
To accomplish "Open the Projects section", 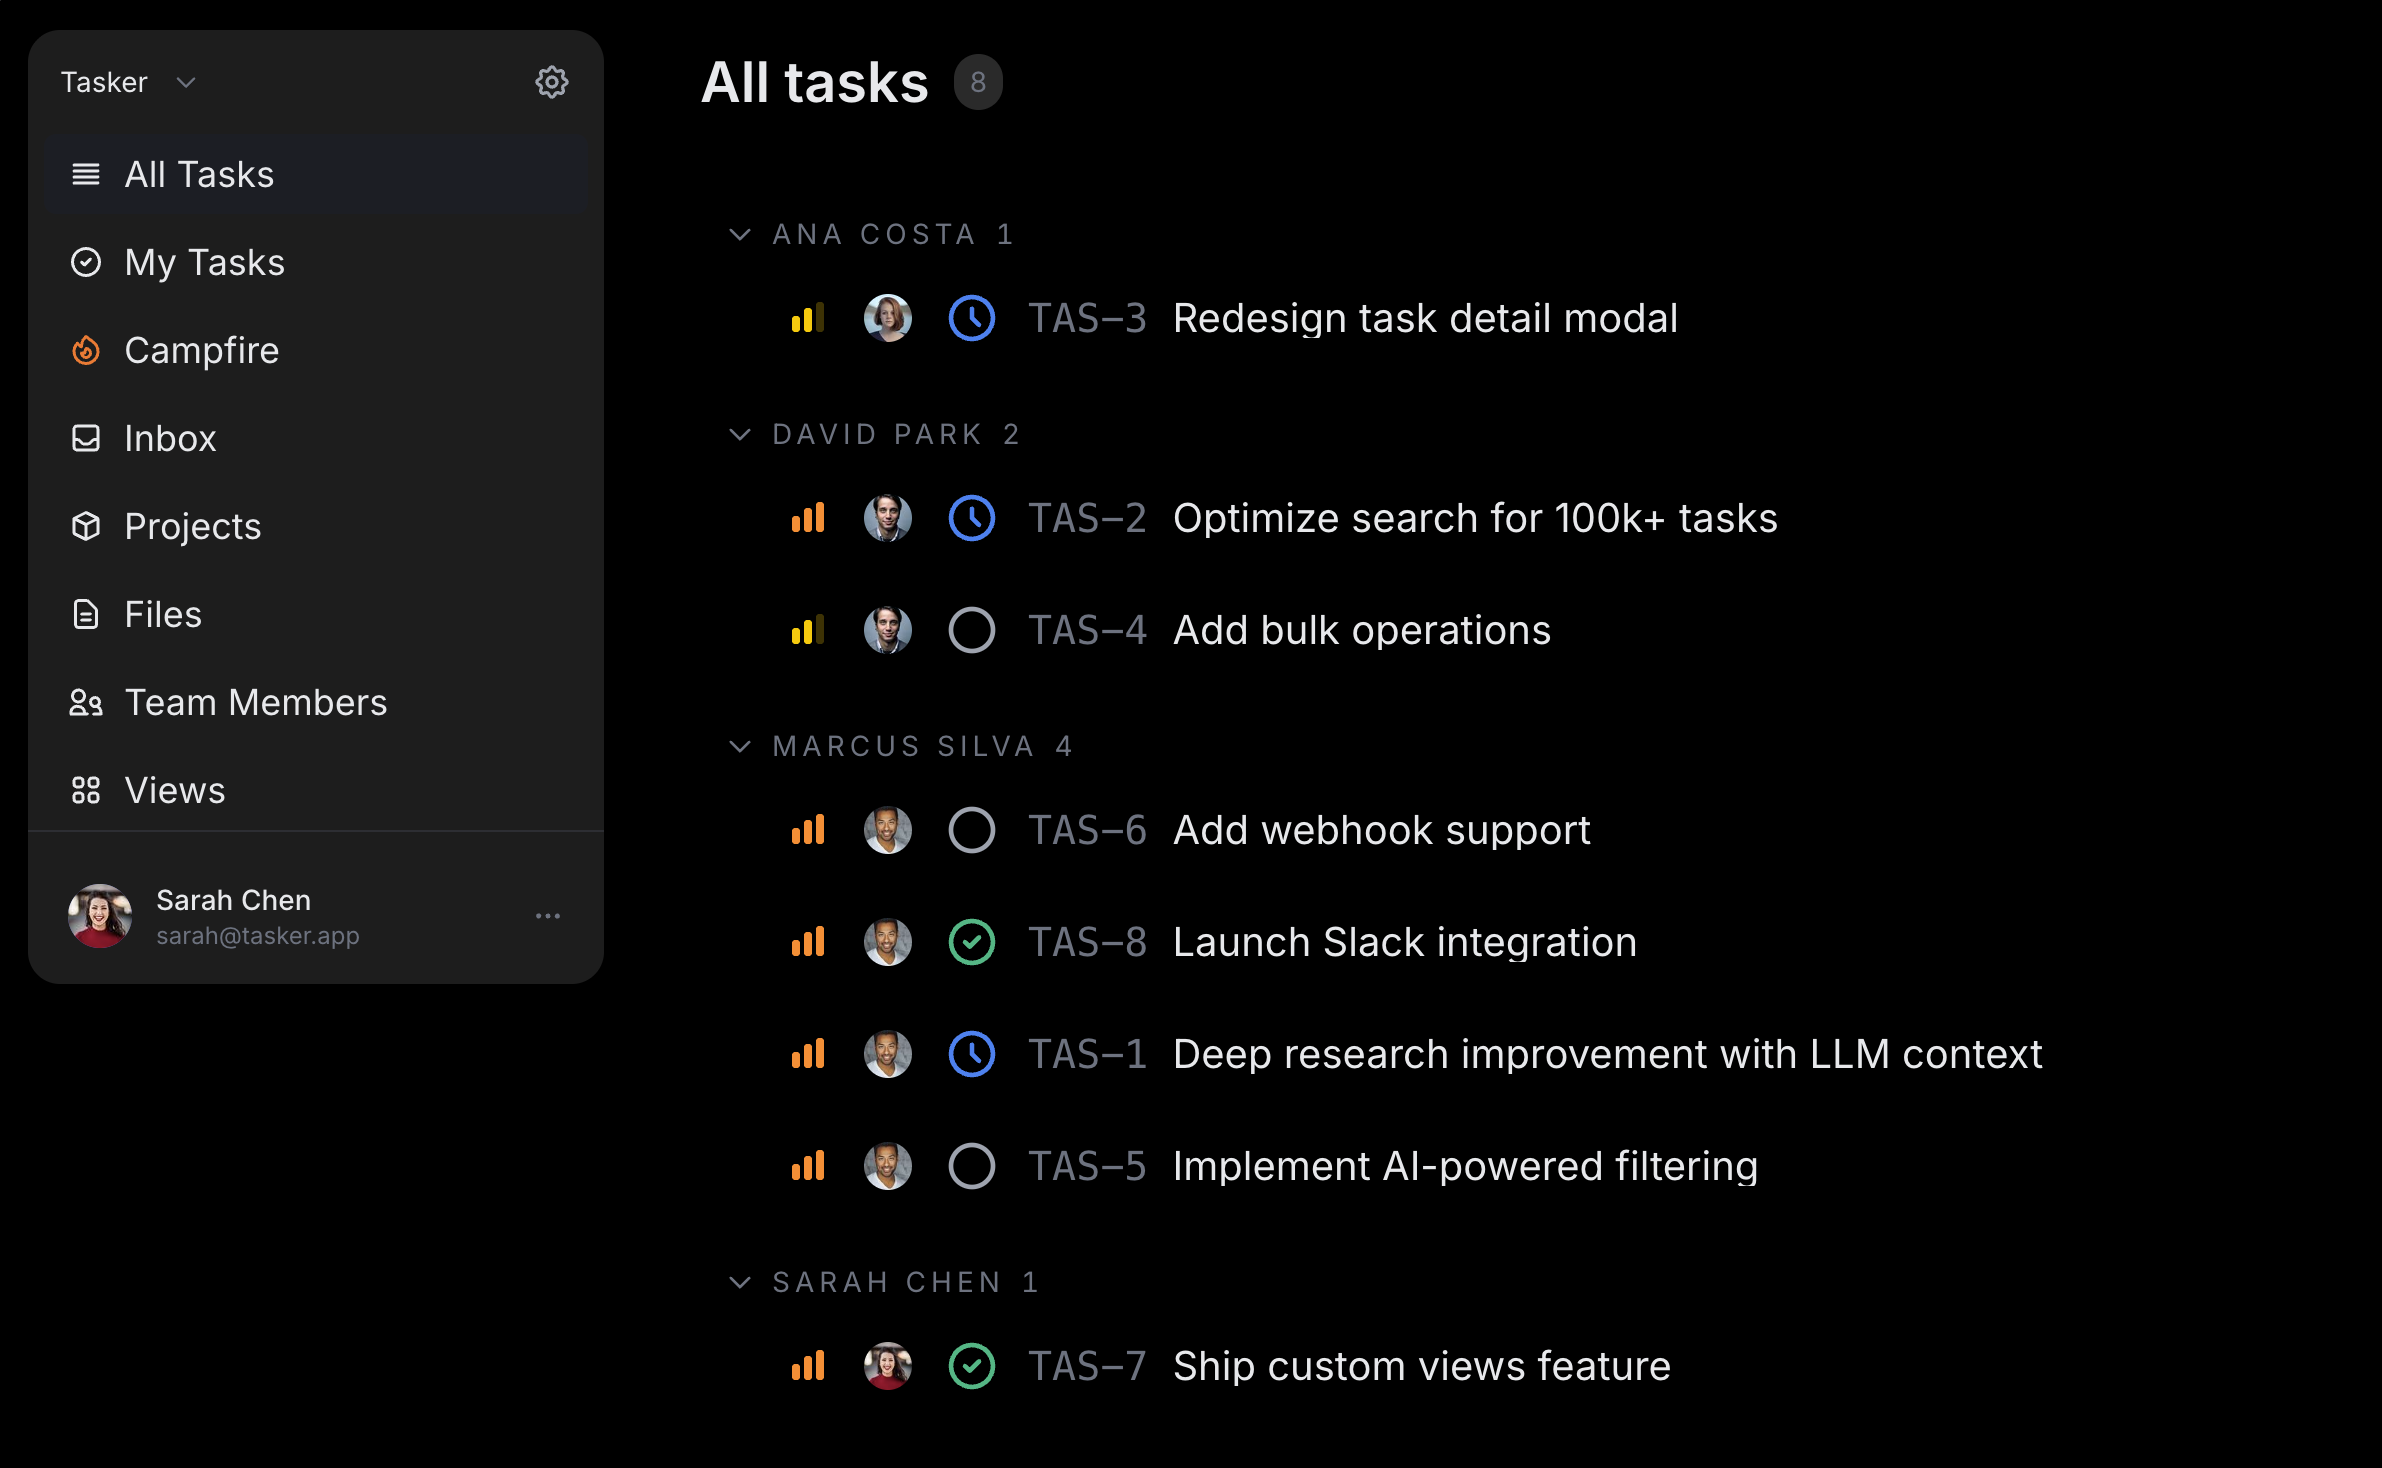I will point(192,526).
